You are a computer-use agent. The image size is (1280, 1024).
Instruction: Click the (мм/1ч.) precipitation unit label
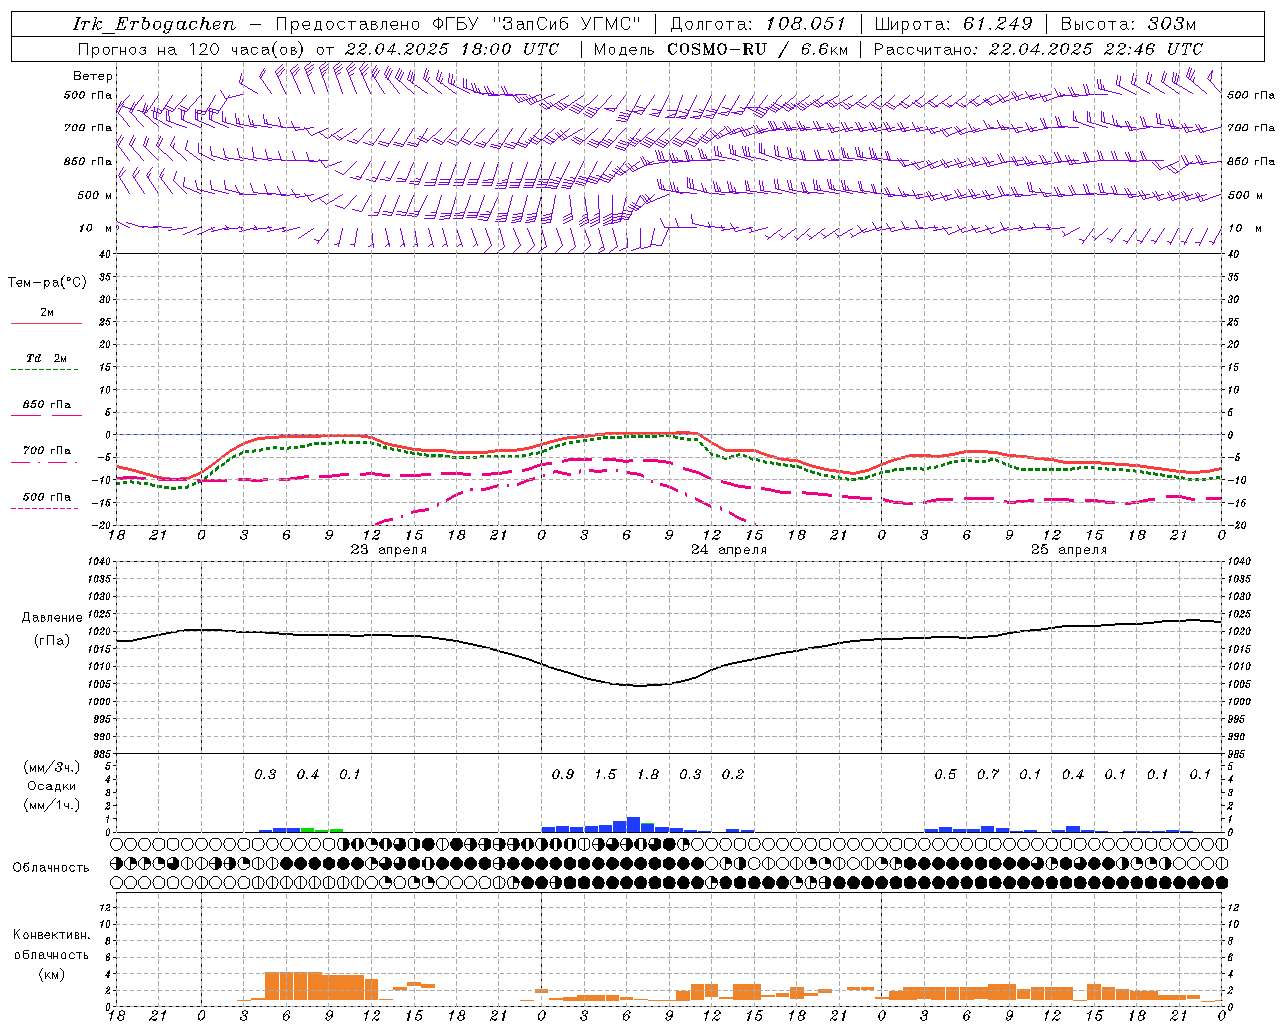(50, 805)
